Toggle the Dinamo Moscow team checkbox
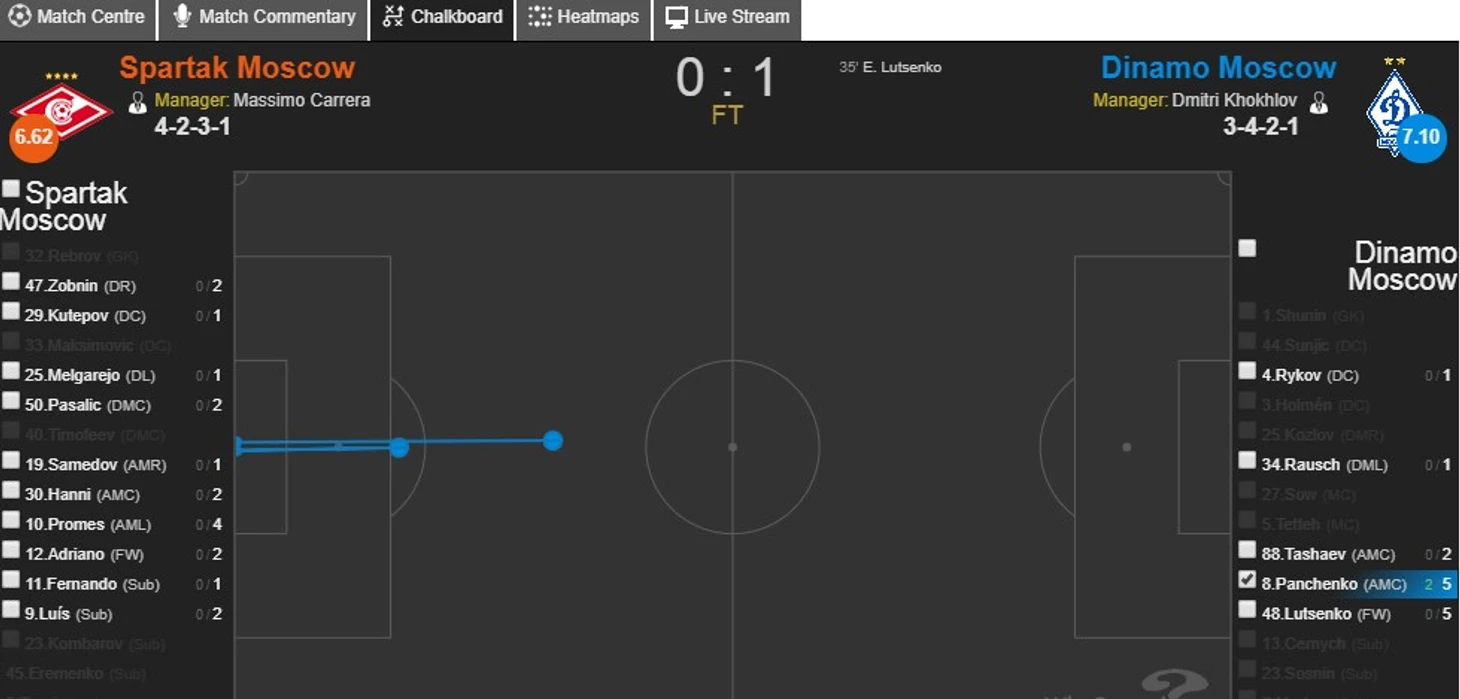 coord(1247,248)
